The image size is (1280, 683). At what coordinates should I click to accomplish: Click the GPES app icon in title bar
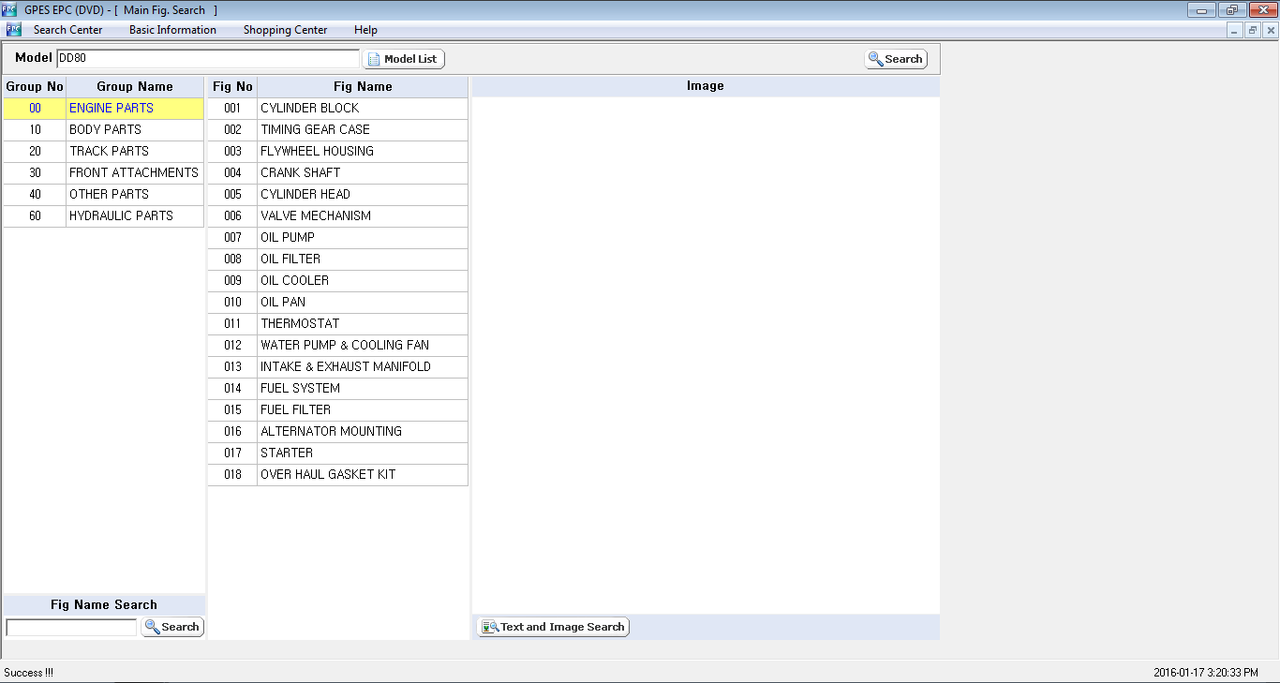tap(11, 10)
